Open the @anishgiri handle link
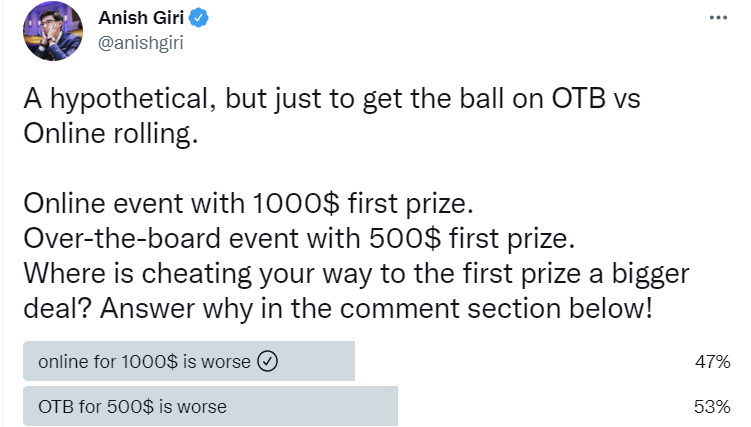 tap(141, 42)
